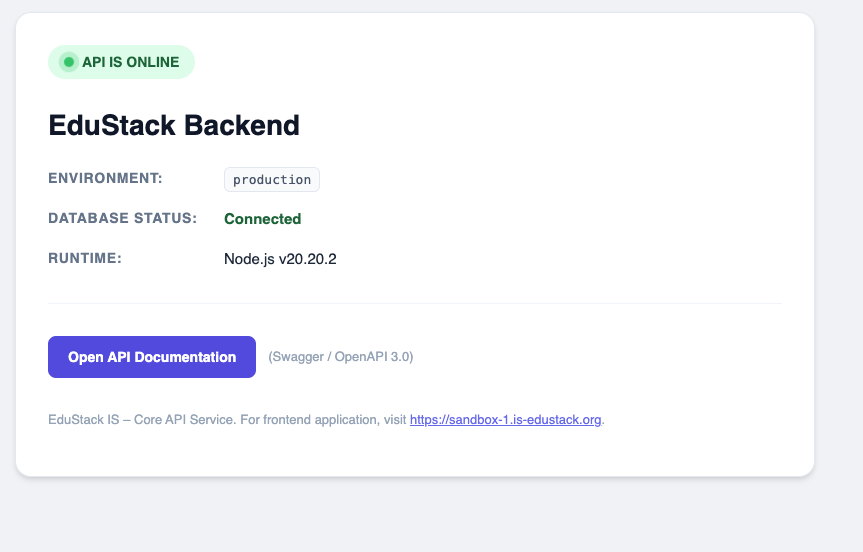Click the Connected database status value
The image size is (863, 552).
[263, 219]
